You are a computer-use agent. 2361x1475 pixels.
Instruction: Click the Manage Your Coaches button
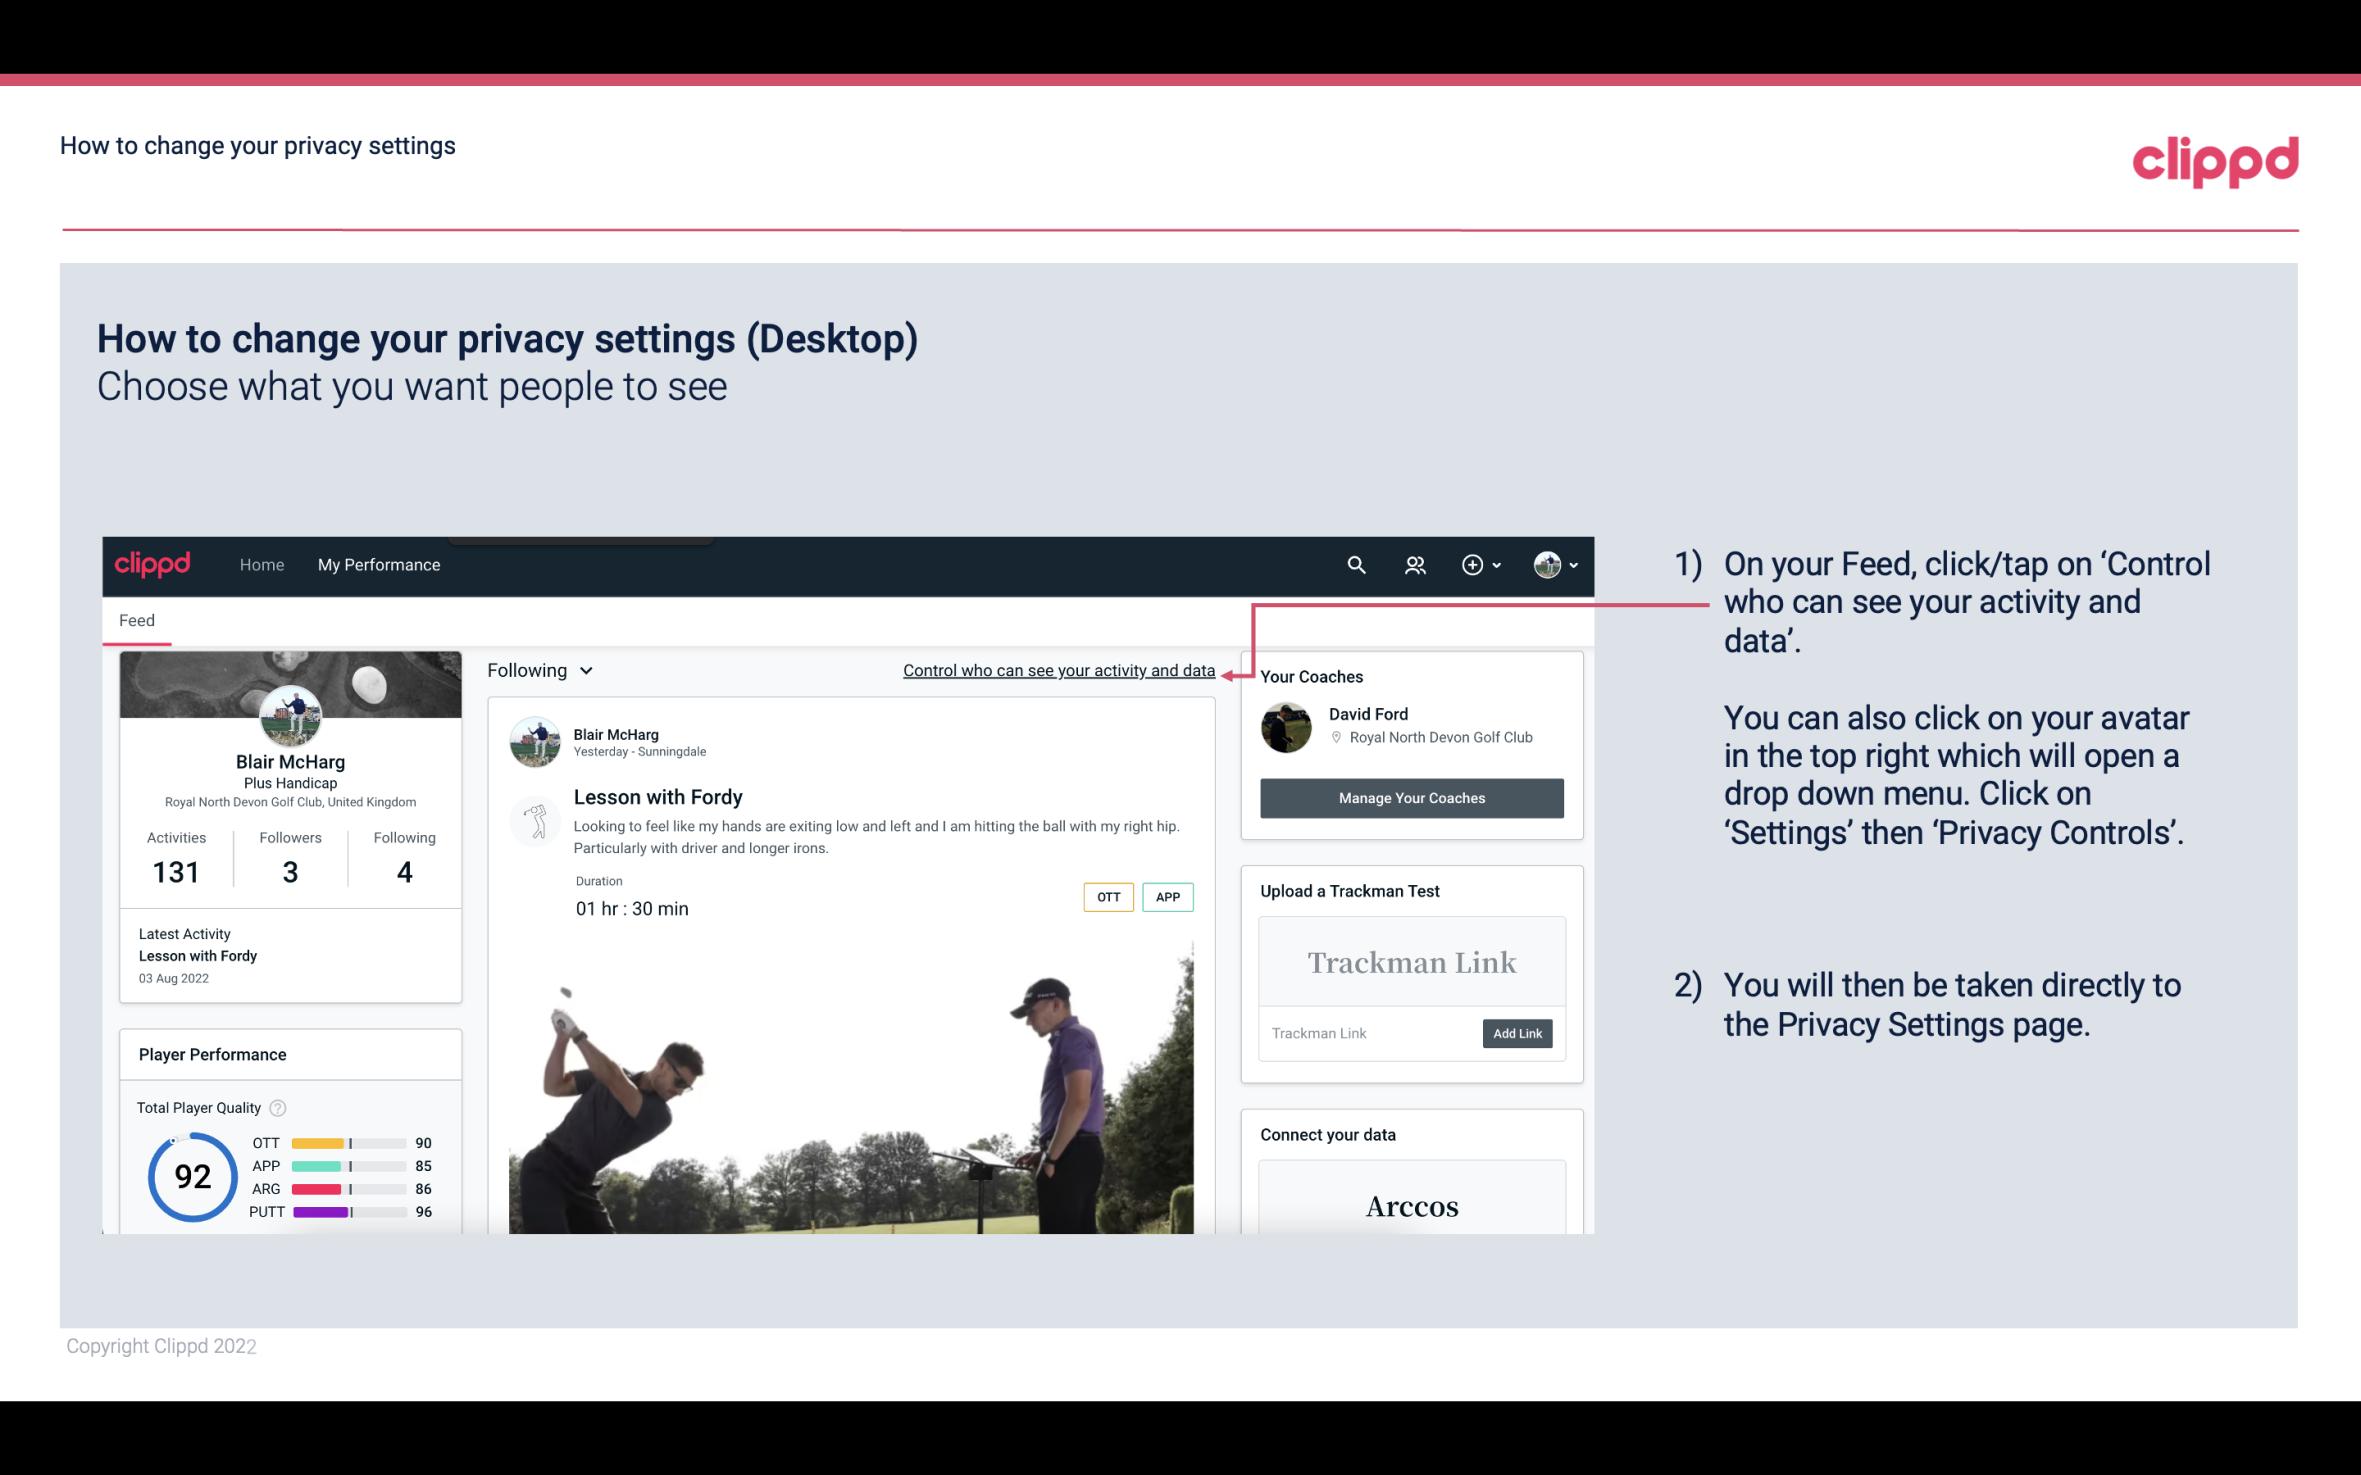[x=1410, y=797]
